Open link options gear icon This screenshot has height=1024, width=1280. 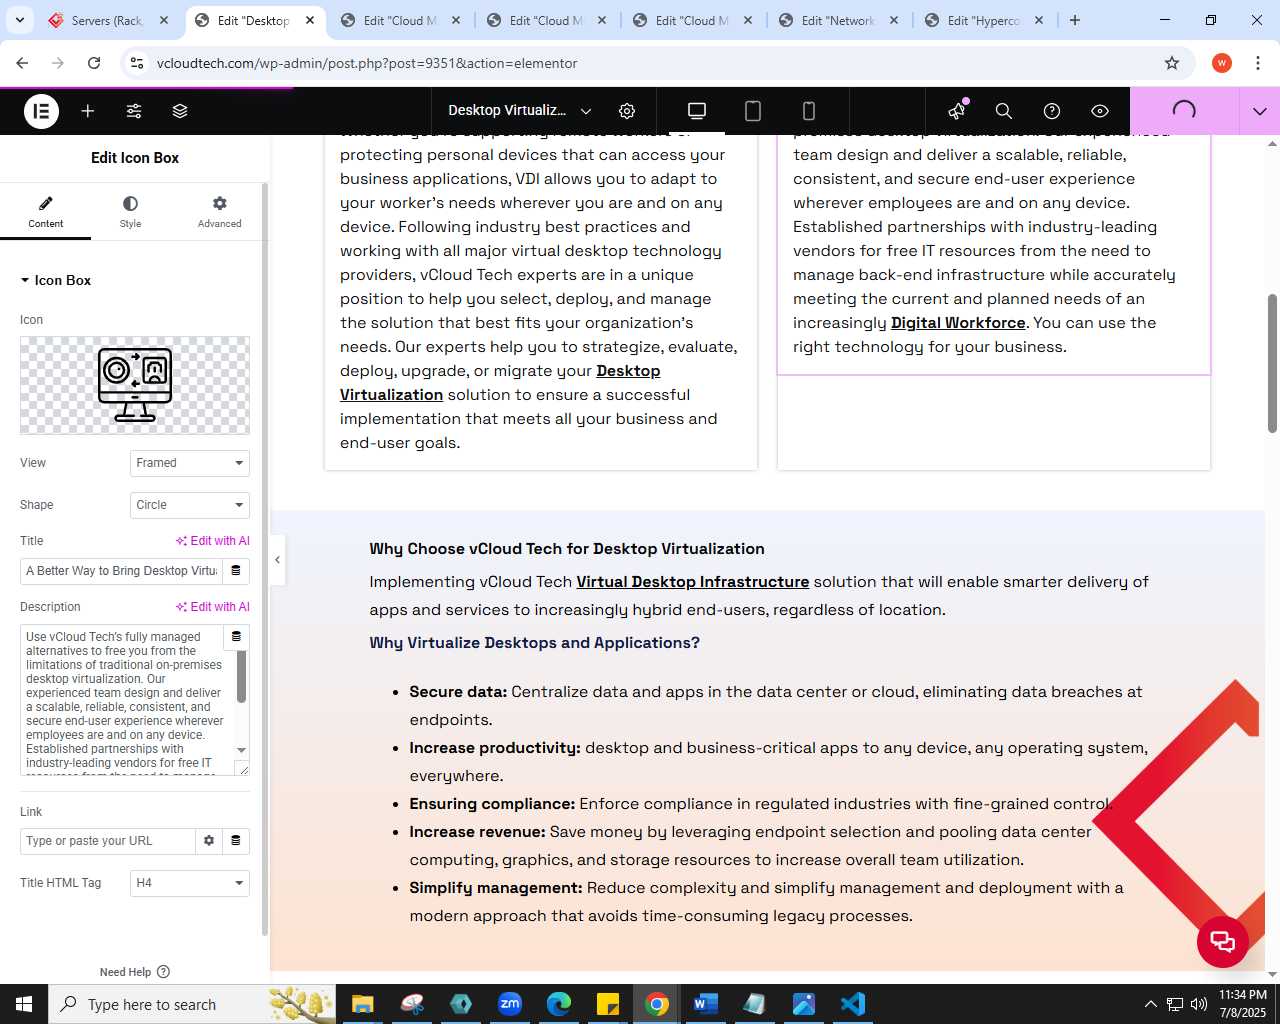click(x=209, y=841)
